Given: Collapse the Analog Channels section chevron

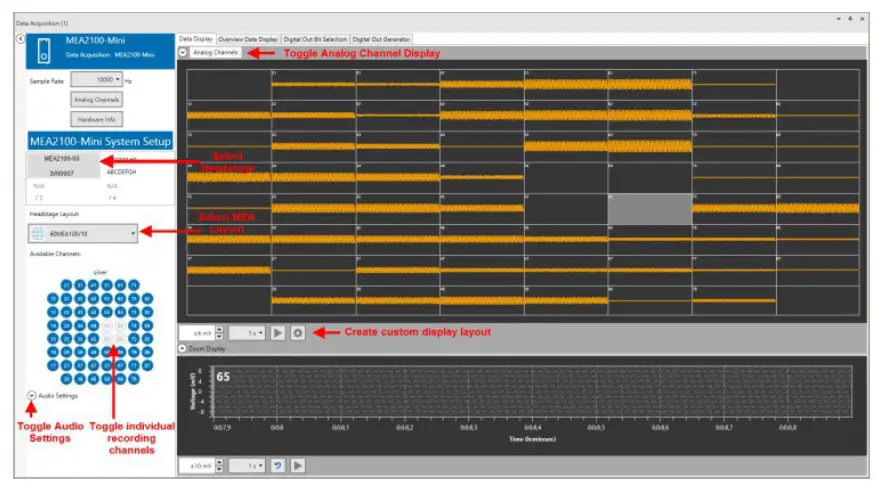Looking at the screenshot, I should [x=183, y=52].
